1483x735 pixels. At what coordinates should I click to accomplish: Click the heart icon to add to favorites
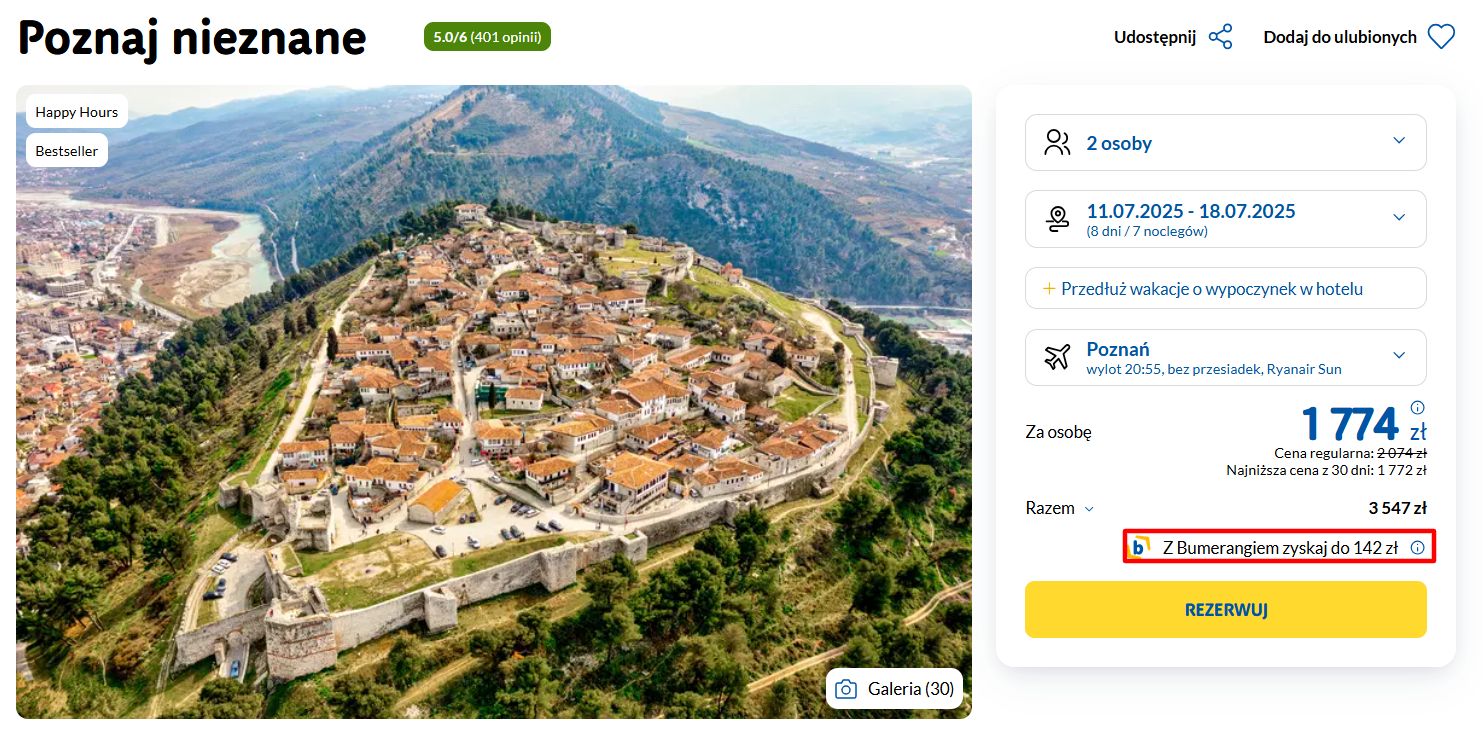[1440, 37]
